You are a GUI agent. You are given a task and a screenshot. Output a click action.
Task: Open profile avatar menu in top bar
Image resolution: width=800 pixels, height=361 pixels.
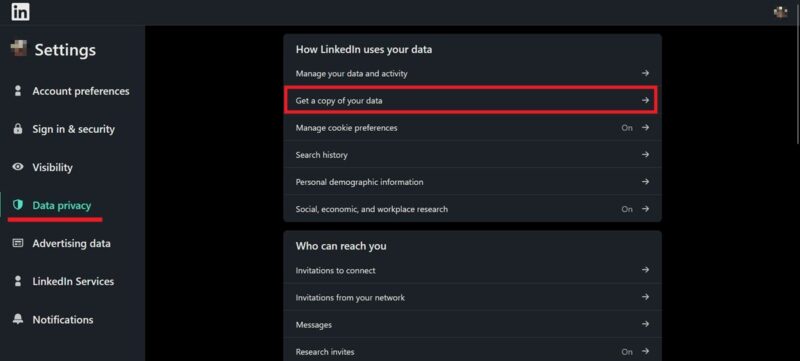pyautogui.click(x=780, y=12)
